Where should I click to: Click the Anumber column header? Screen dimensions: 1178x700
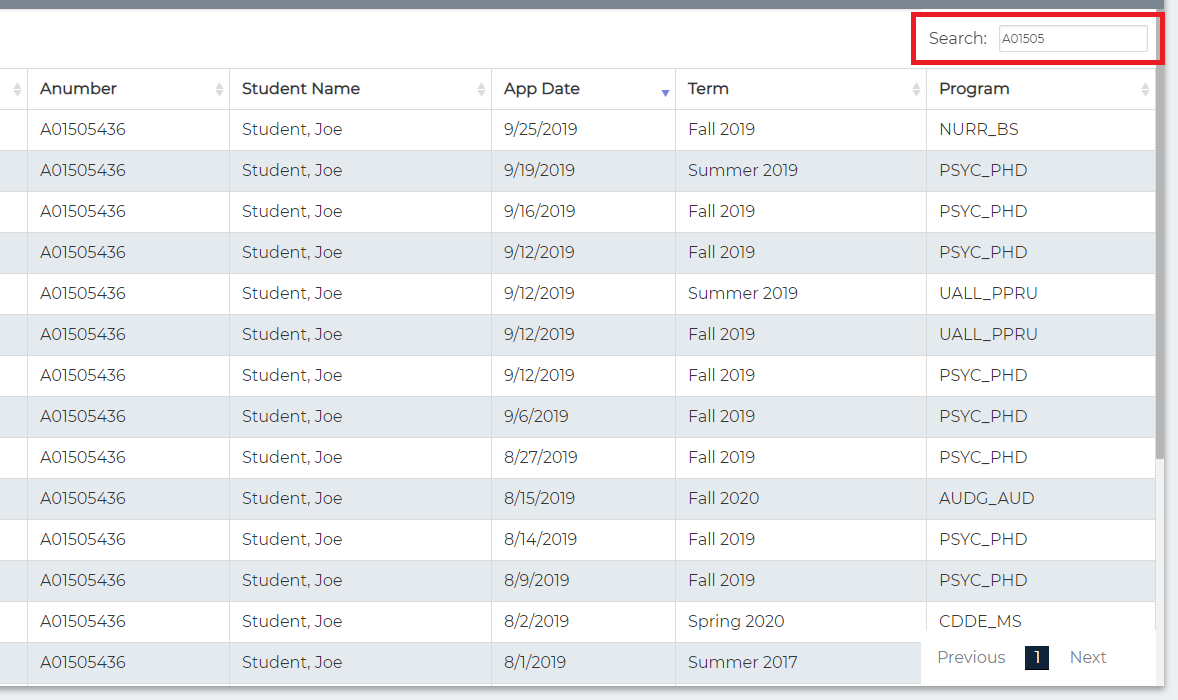coord(78,89)
